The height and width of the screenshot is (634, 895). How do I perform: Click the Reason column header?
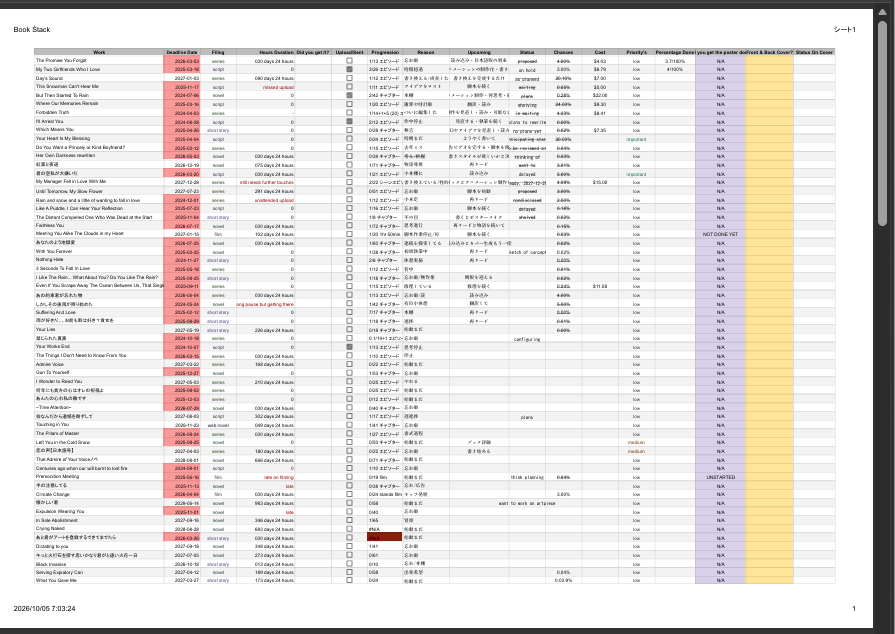(x=426, y=52)
